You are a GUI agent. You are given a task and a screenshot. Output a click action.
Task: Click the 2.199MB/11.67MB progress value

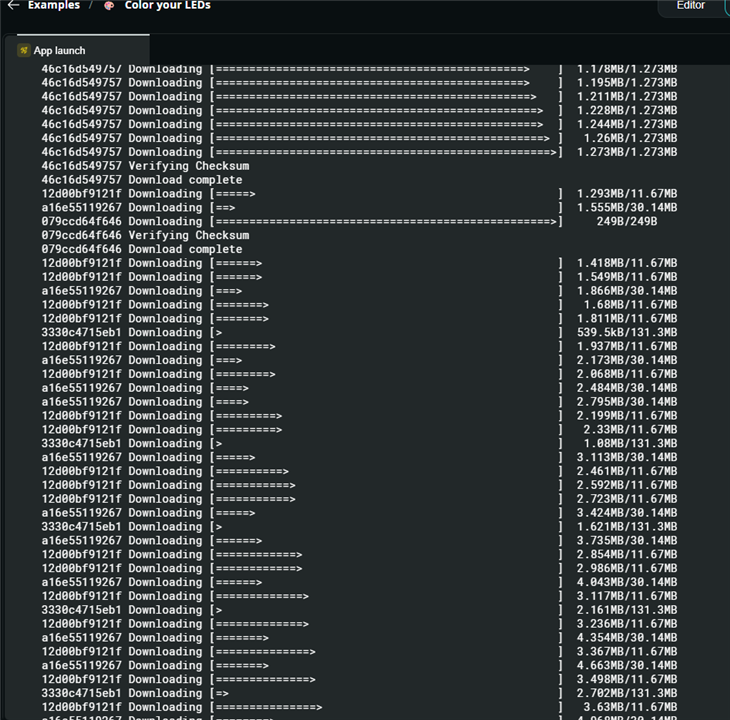(x=627, y=416)
